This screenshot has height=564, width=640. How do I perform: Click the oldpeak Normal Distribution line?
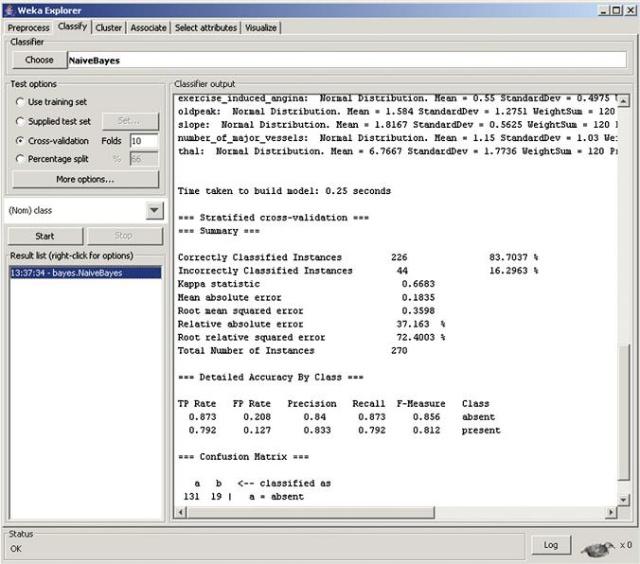[397, 111]
